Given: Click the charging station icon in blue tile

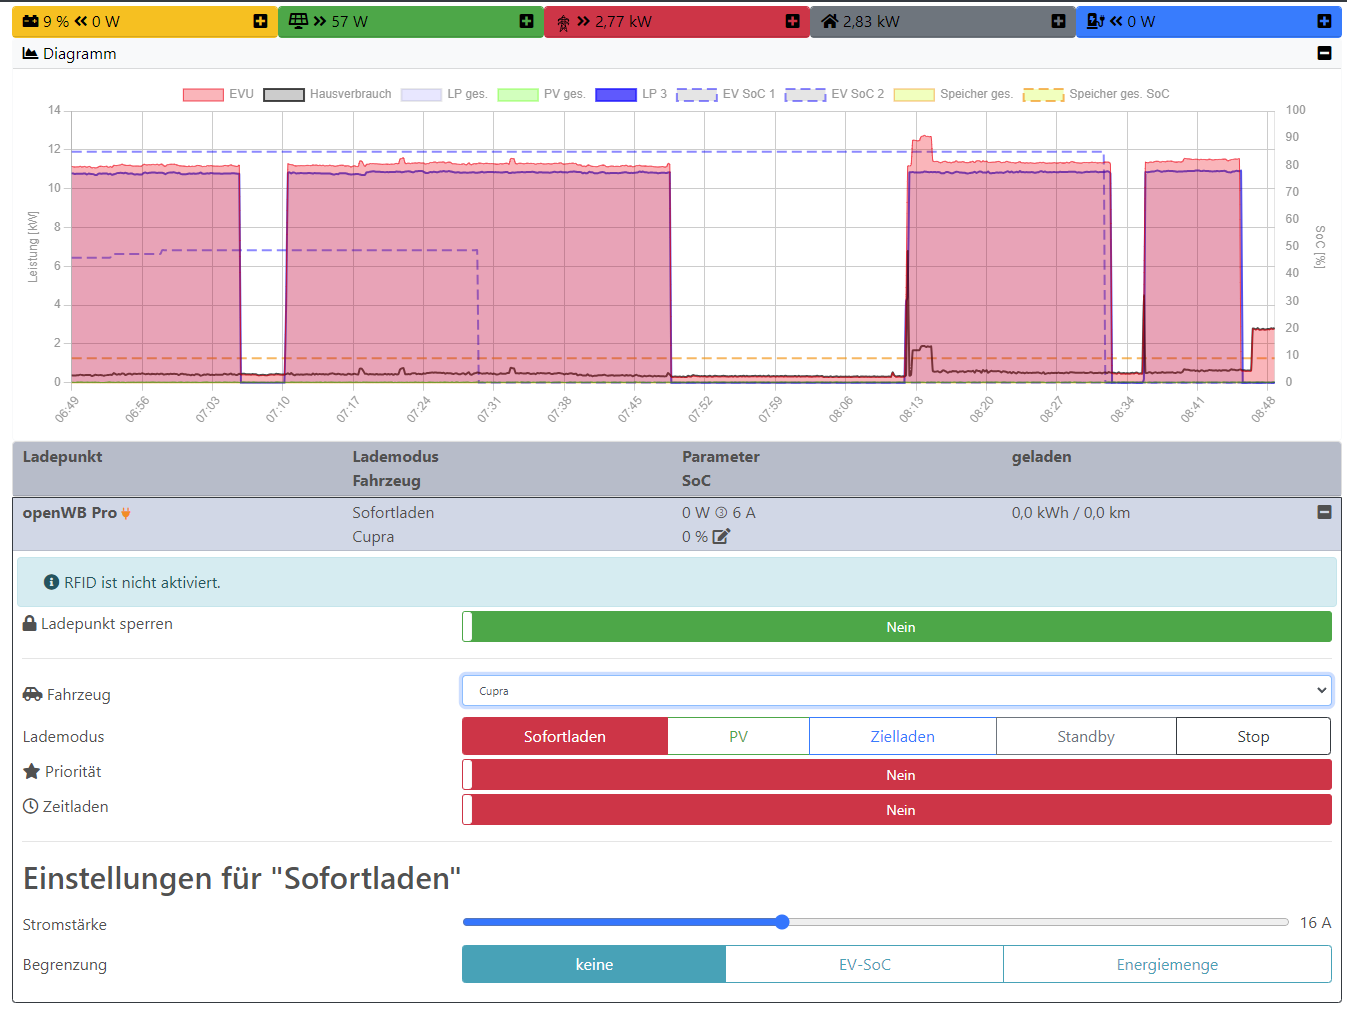Looking at the screenshot, I should [1096, 21].
